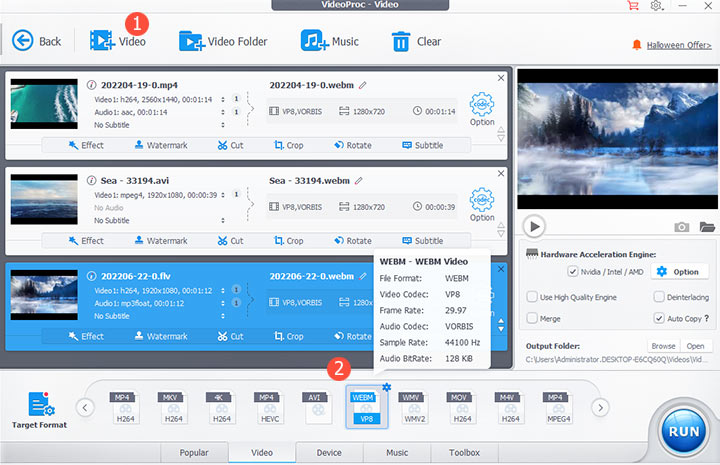Toggle Nvidia / Intel / AMD checkbox

pyautogui.click(x=573, y=272)
